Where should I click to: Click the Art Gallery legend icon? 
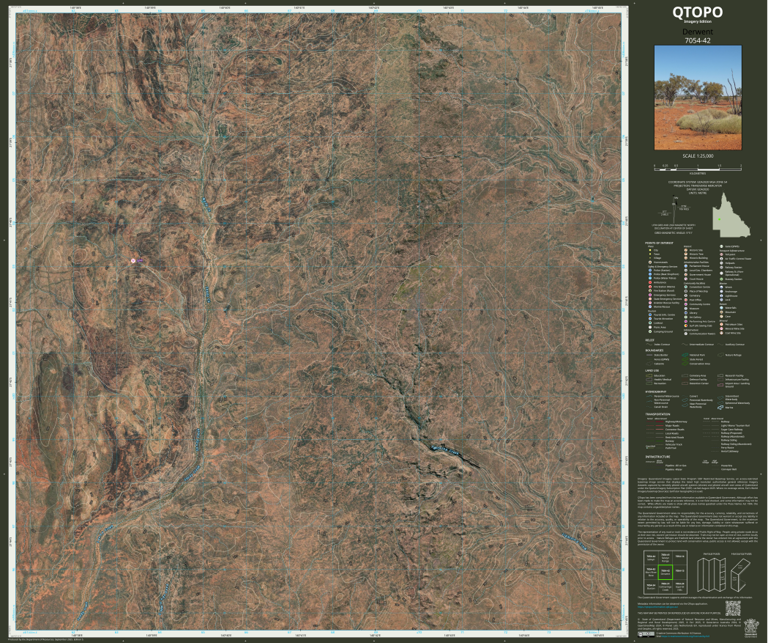[686, 317]
